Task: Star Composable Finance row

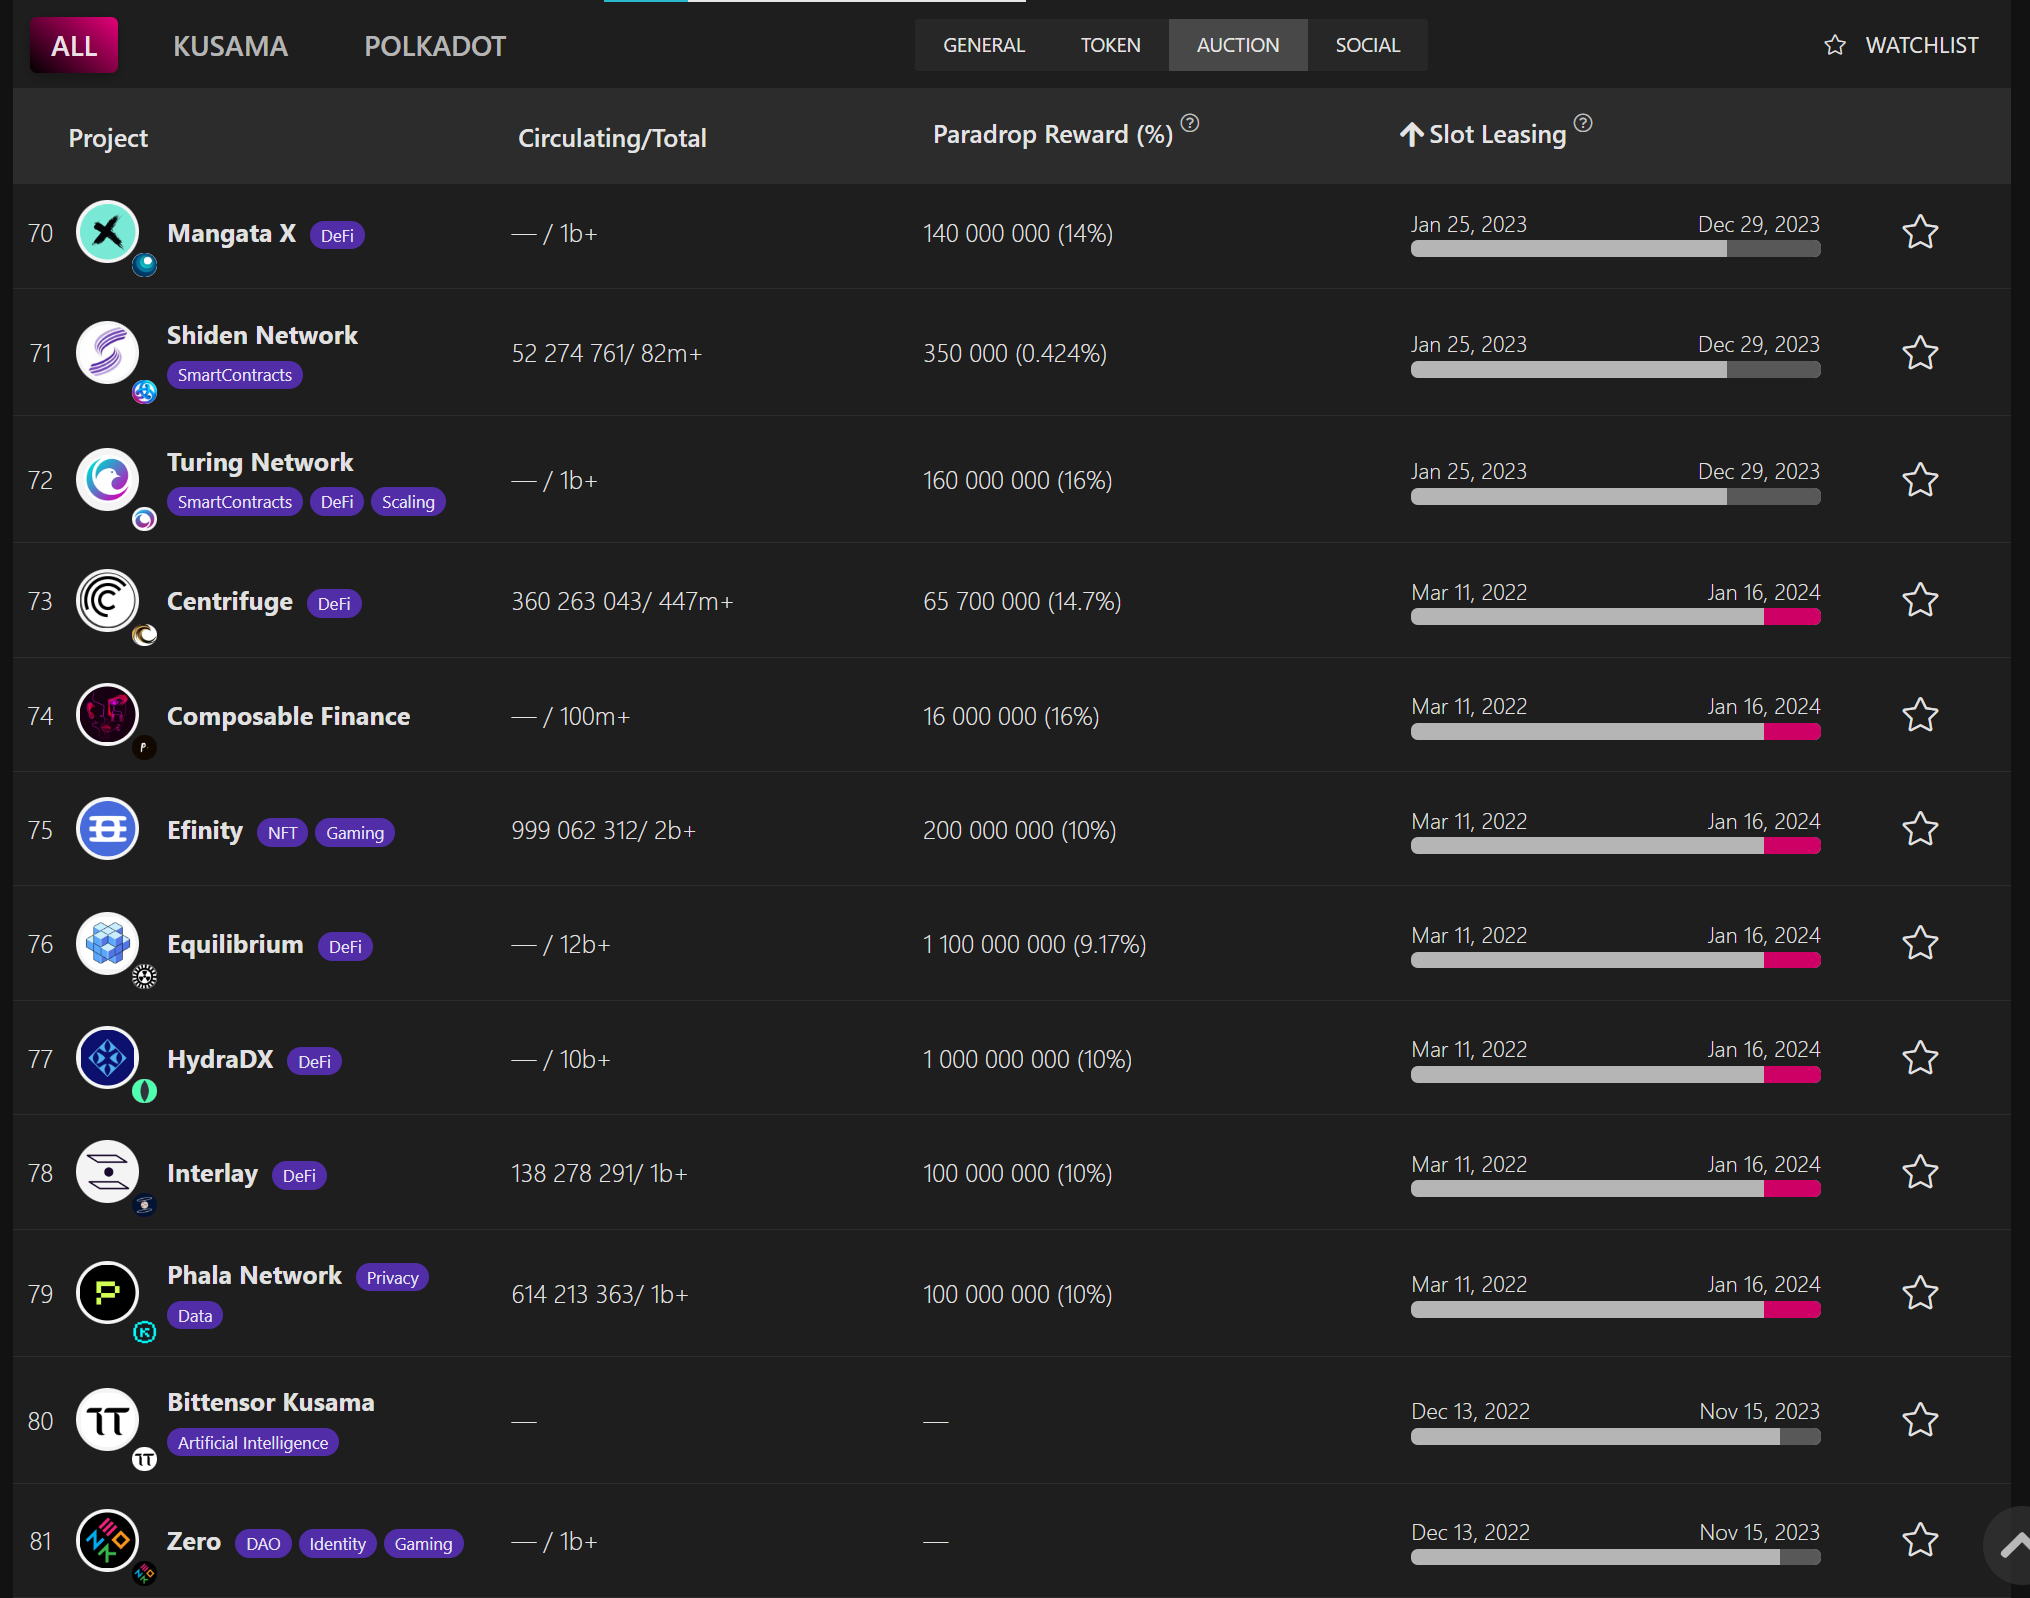Action: pos(1920,715)
